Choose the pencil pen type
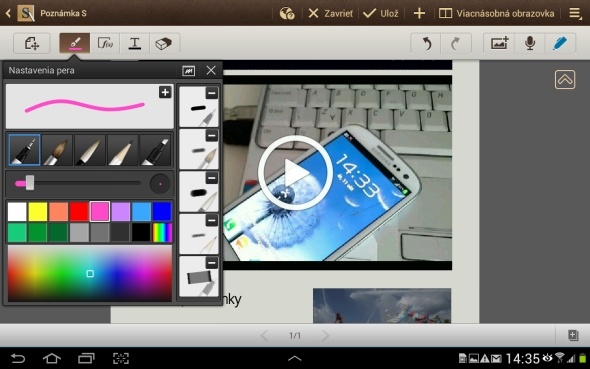Screen dimensions: 590x369 (x=122, y=150)
